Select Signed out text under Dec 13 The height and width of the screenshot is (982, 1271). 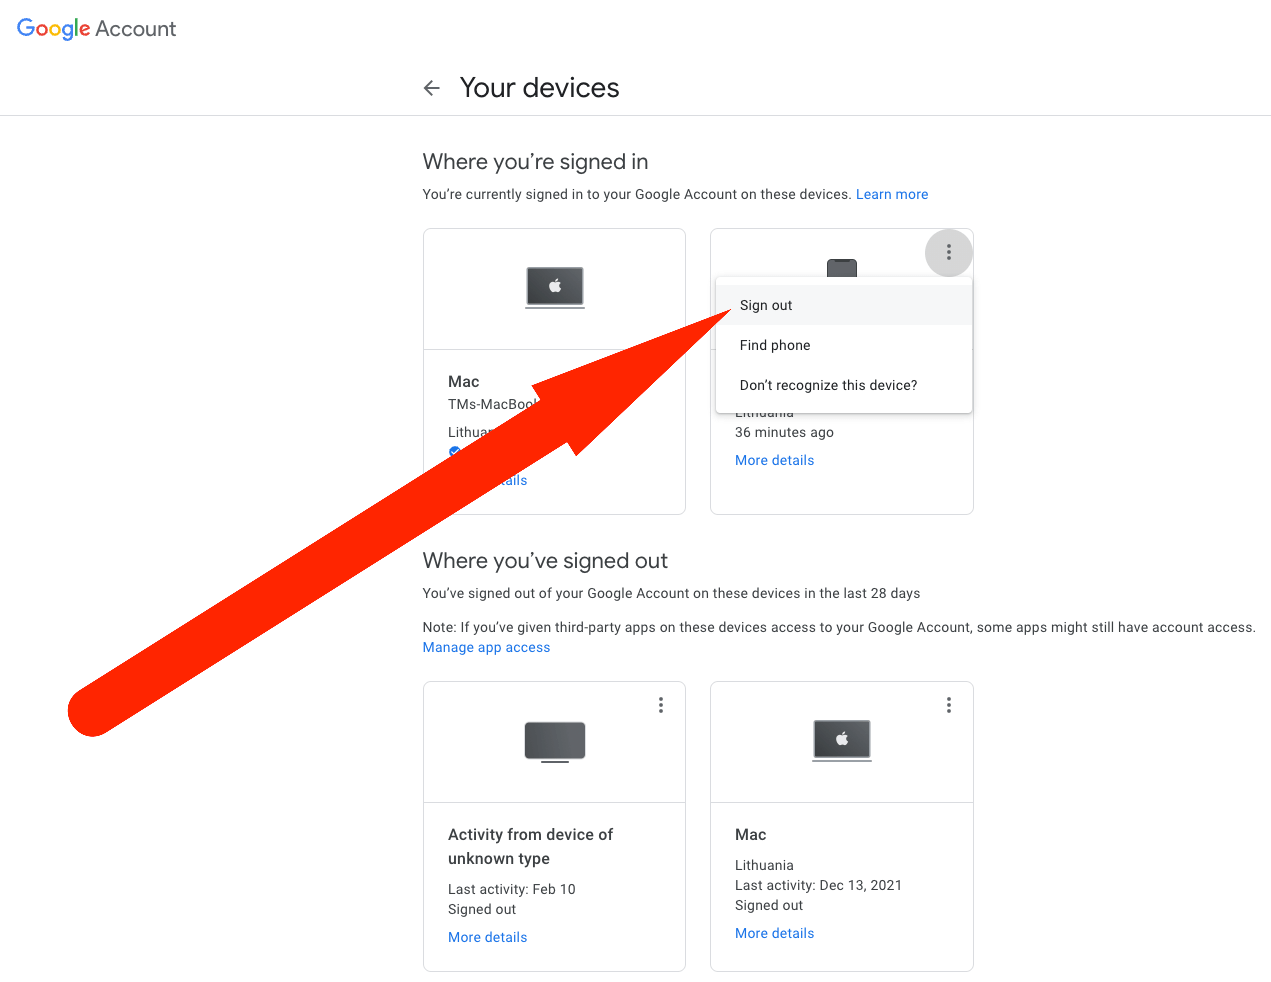pos(769,905)
